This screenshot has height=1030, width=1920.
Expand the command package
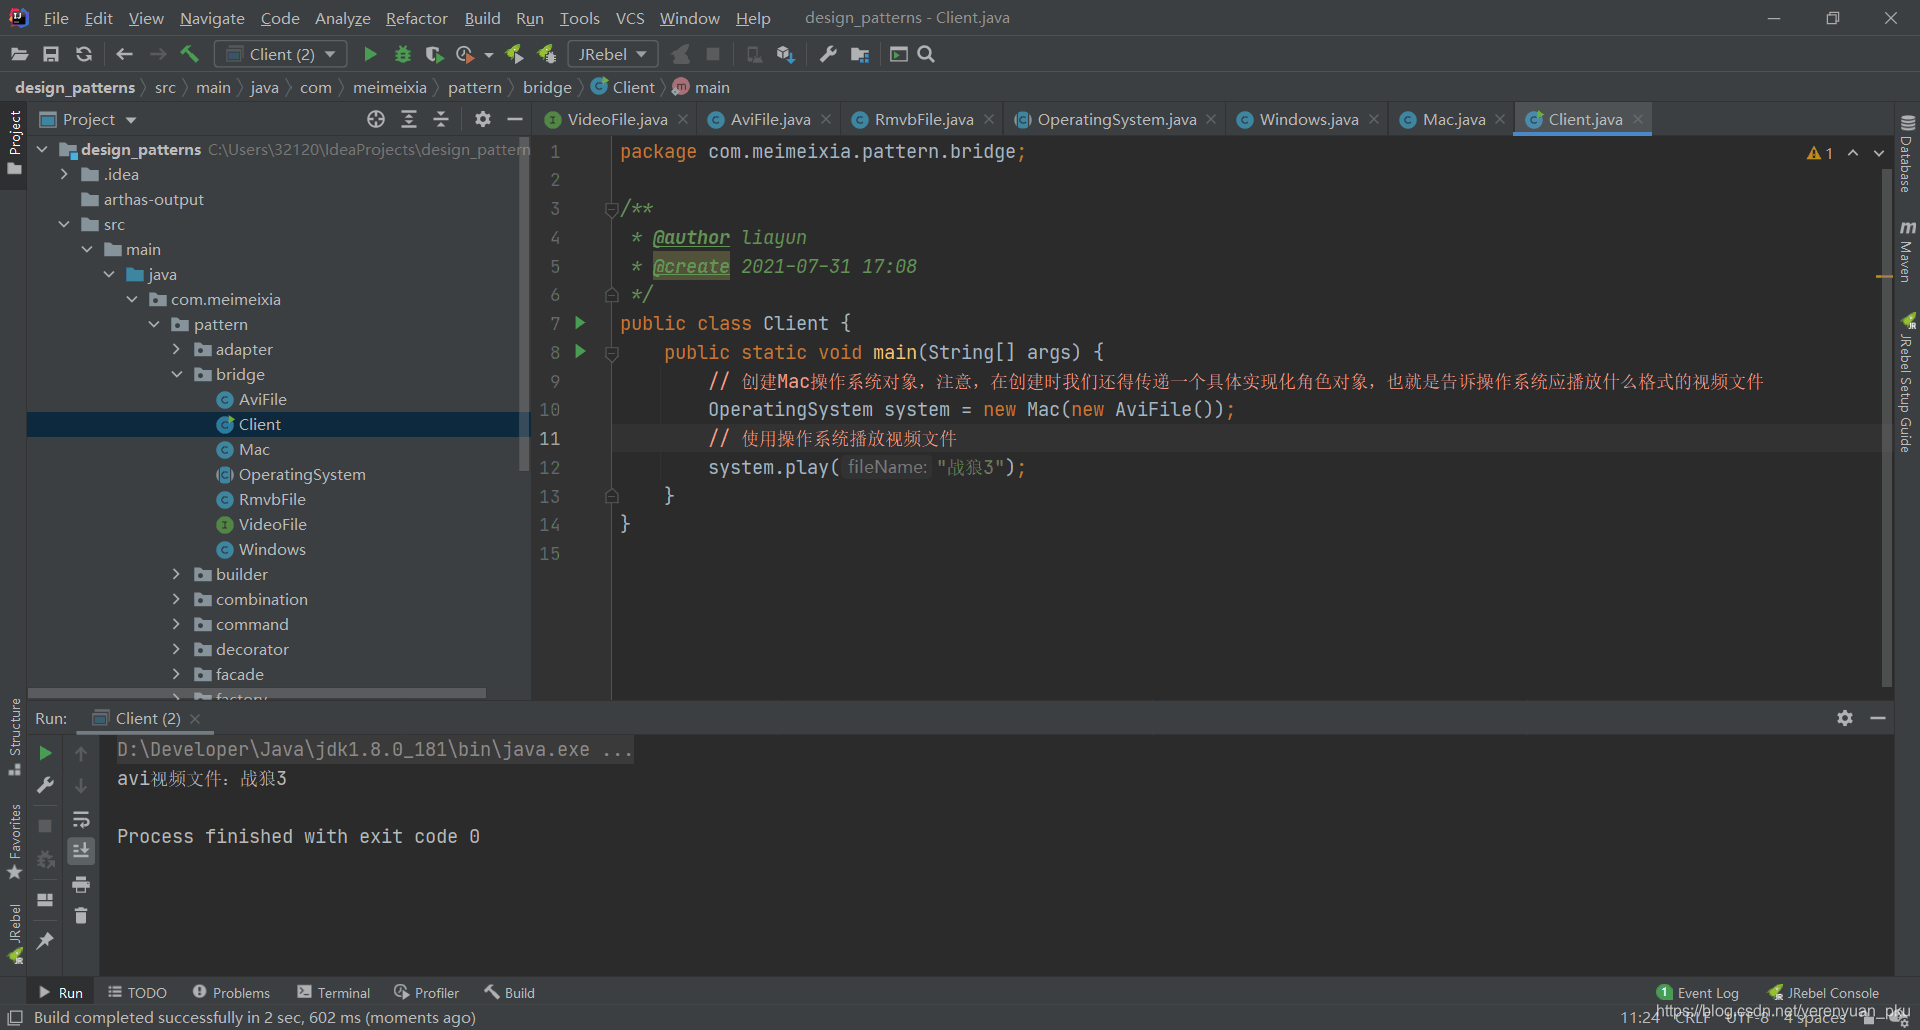[177, 624]
